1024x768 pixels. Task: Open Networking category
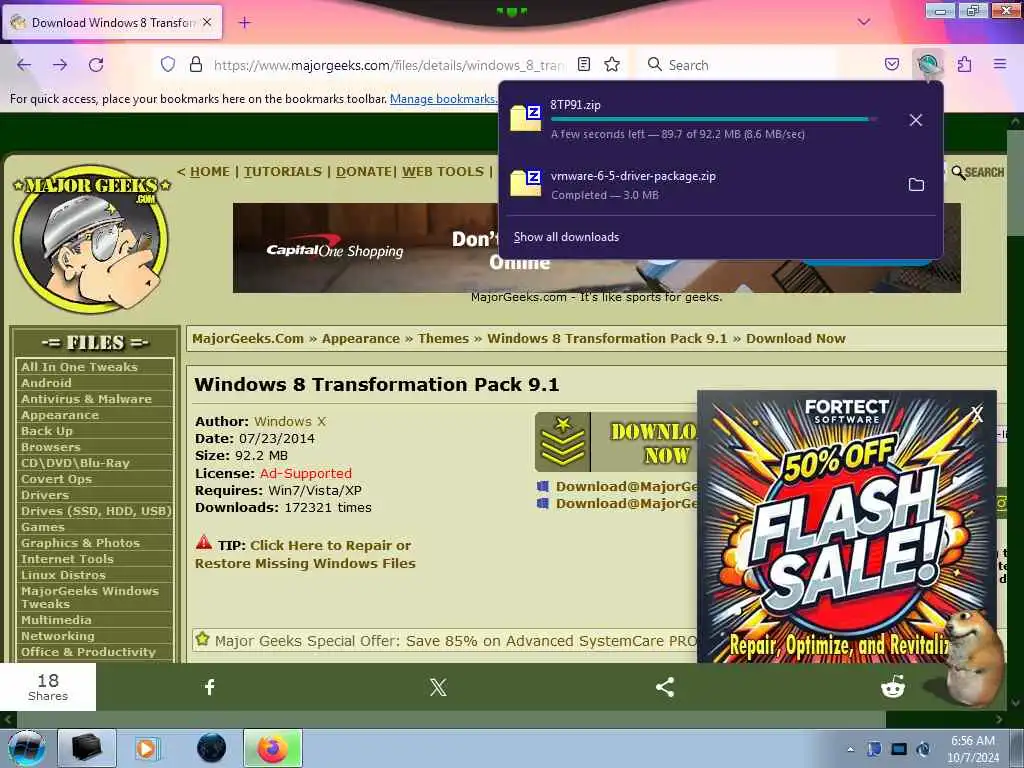57,635
